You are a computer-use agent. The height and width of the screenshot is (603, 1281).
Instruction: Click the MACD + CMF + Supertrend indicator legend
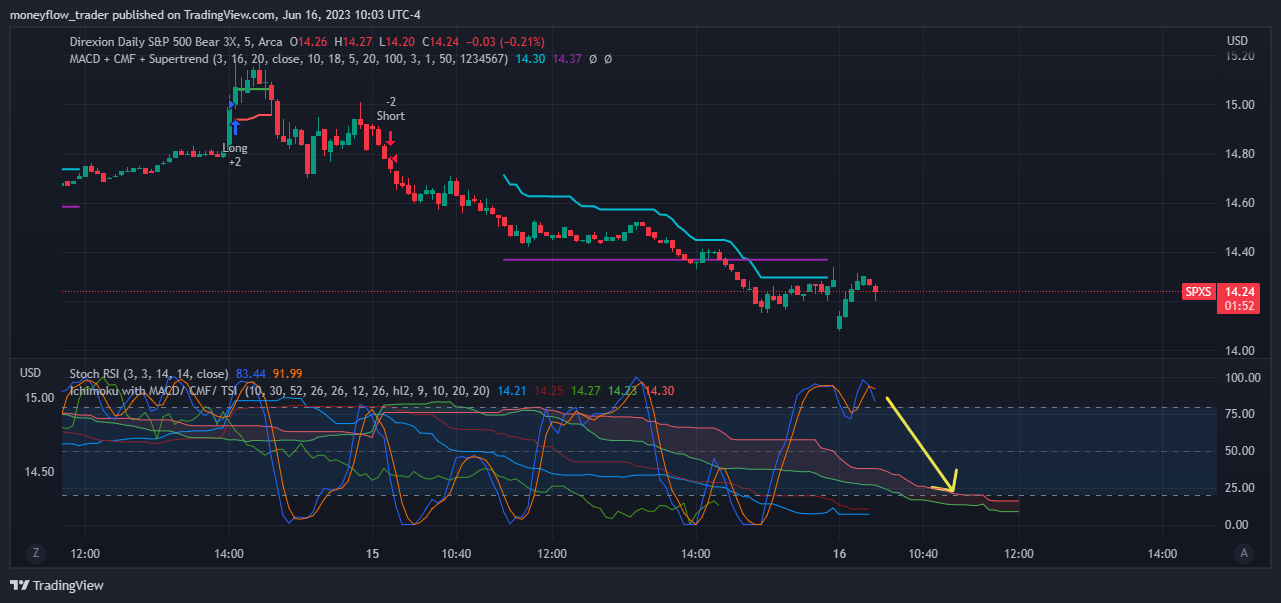(289, 59)
